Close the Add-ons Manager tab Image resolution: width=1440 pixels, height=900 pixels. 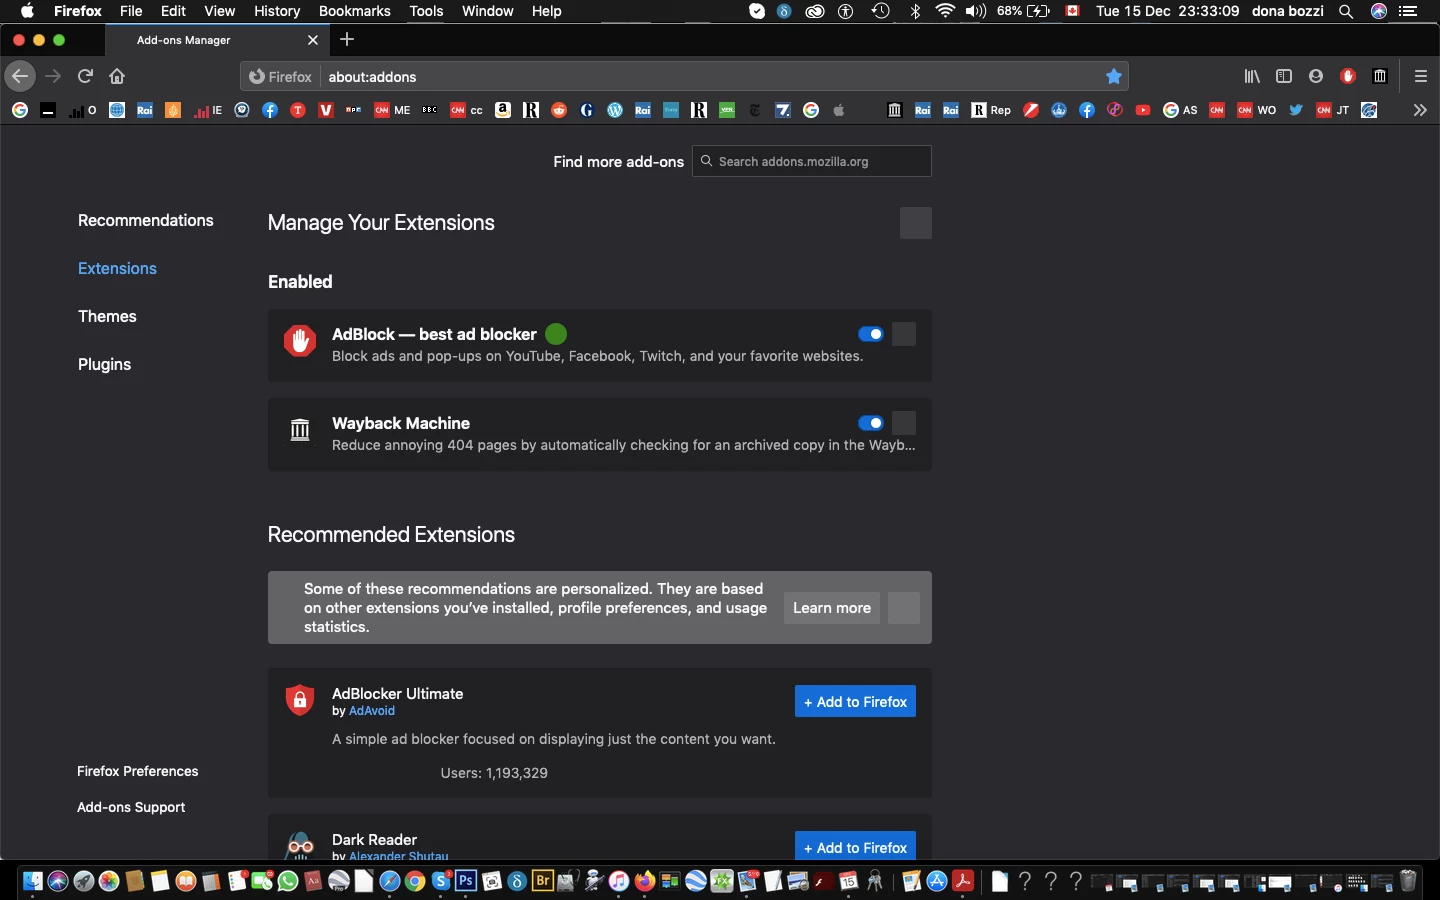coord(313,40)
